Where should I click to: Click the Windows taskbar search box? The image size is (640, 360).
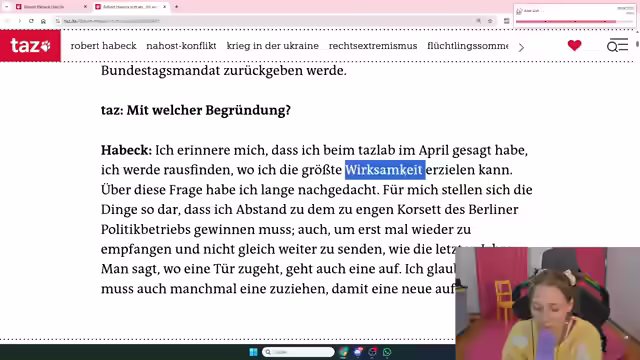tap(298, 352)
